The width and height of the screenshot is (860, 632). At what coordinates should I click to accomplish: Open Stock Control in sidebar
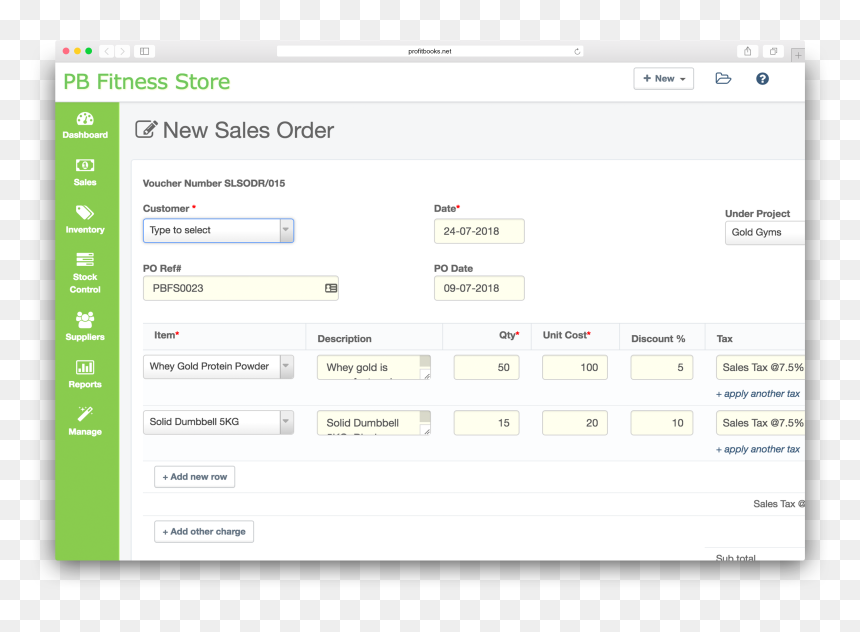(85, 273)
